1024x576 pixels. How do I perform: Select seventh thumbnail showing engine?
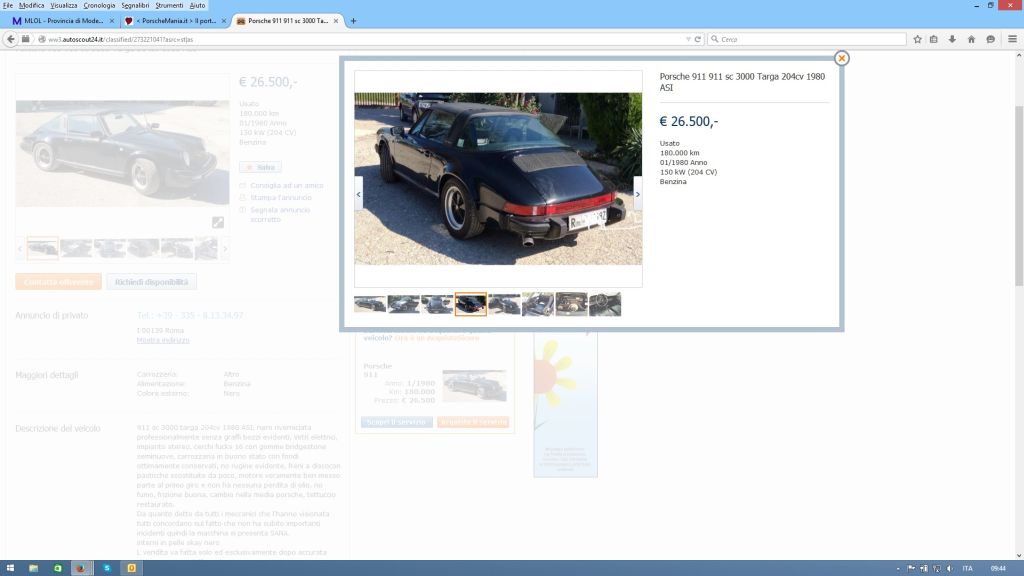click(x=571, y=304)
